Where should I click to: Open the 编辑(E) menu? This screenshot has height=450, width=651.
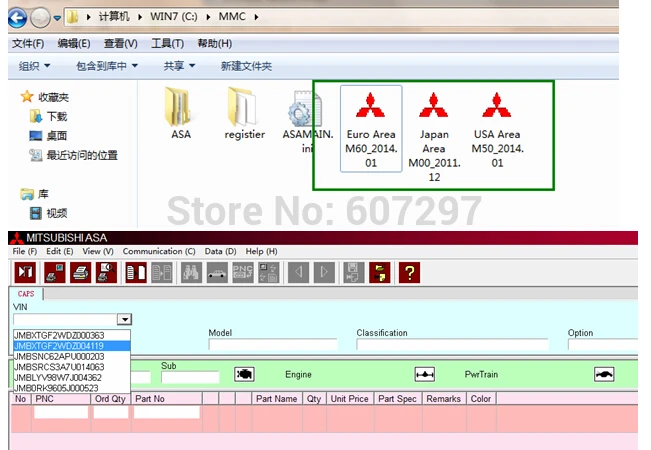tap(74, 43)
